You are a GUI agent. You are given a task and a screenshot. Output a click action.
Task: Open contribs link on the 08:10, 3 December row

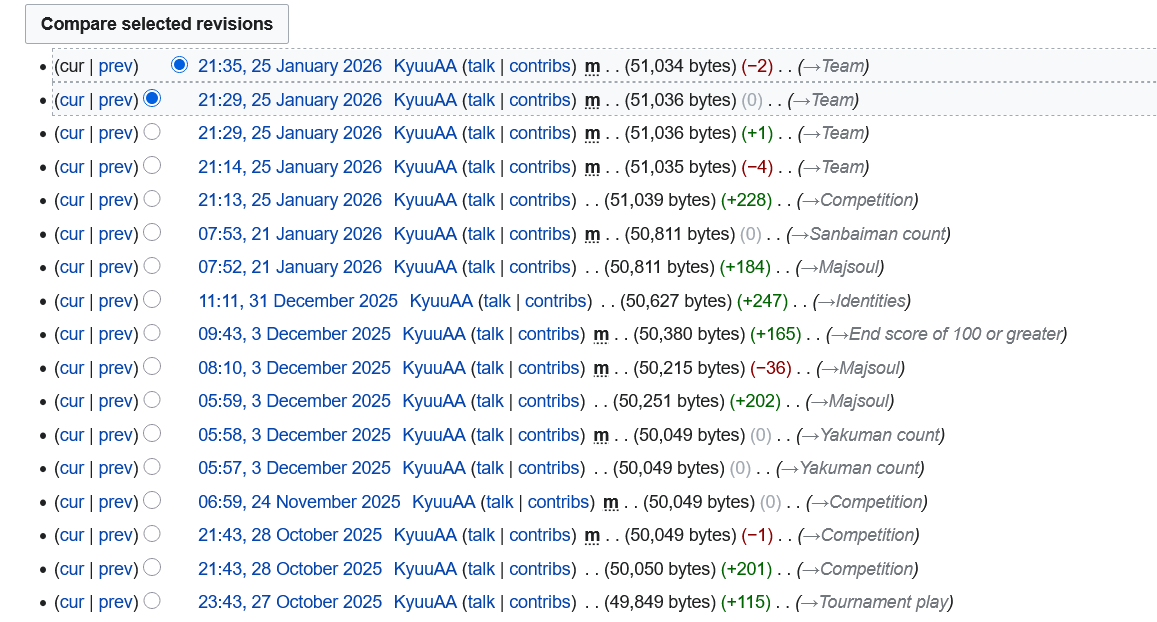pyautogui.click(x=549, y=367)
